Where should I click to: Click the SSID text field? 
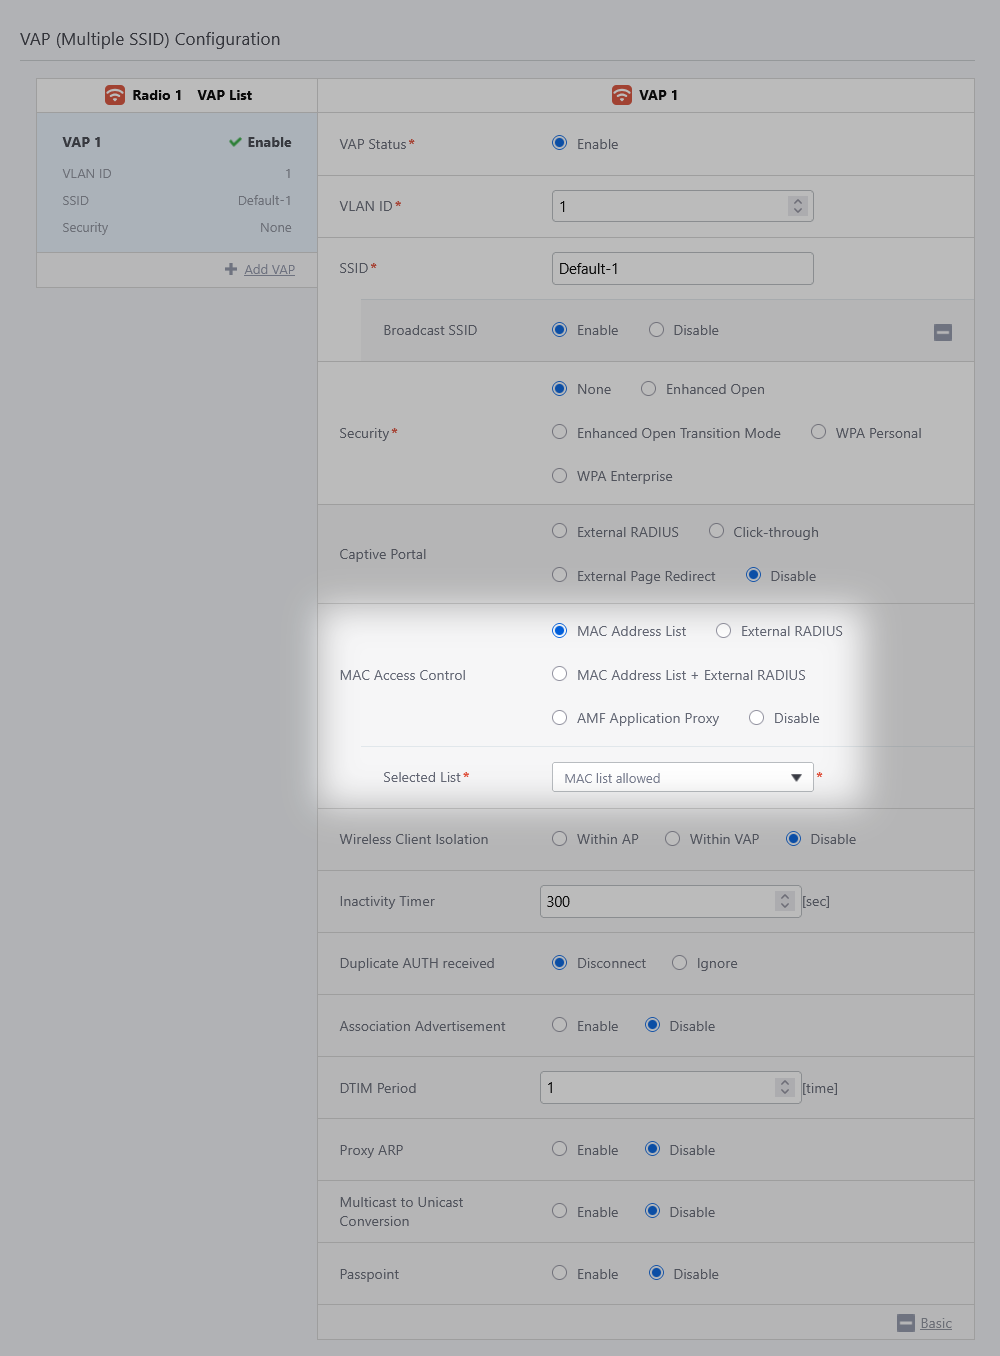[682, 268]
